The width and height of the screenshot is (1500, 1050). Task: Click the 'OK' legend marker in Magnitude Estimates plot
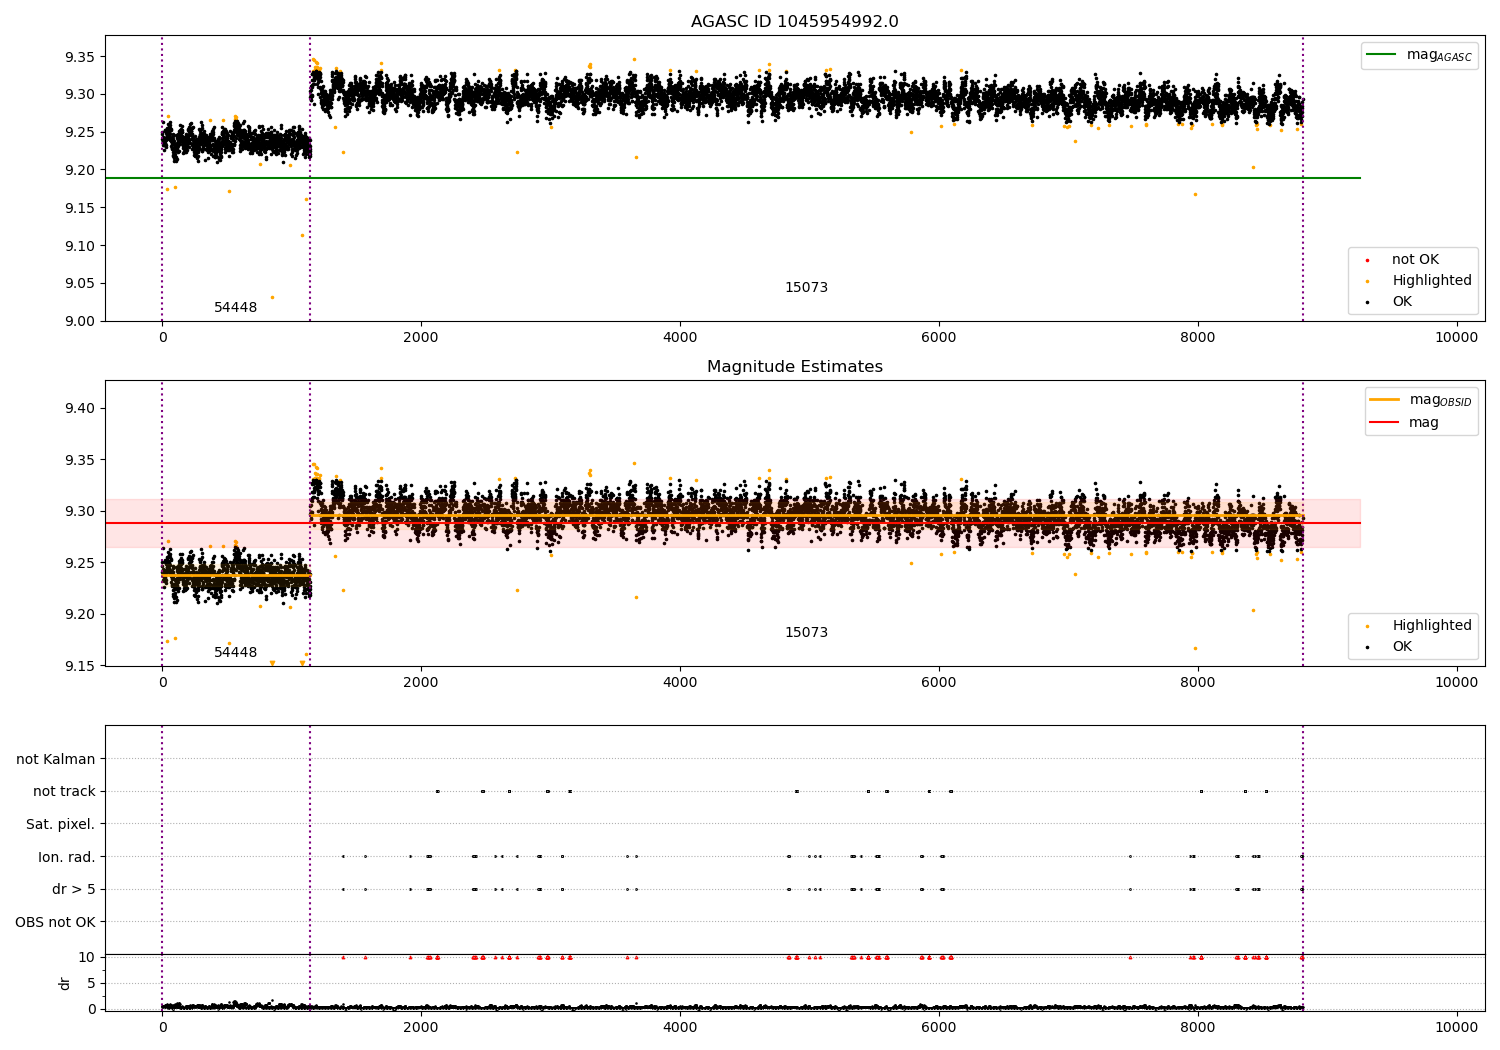[x=1367, y=647]
